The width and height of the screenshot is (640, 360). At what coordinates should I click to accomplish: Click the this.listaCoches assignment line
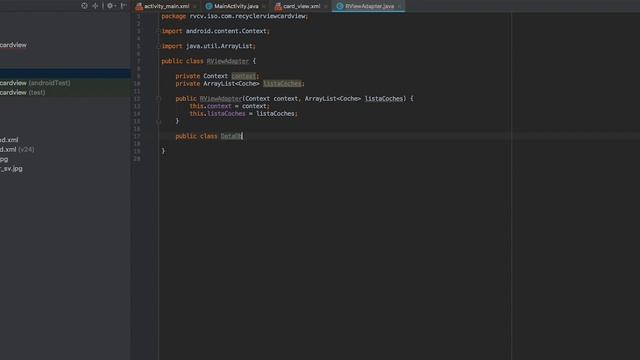point(243,113)
